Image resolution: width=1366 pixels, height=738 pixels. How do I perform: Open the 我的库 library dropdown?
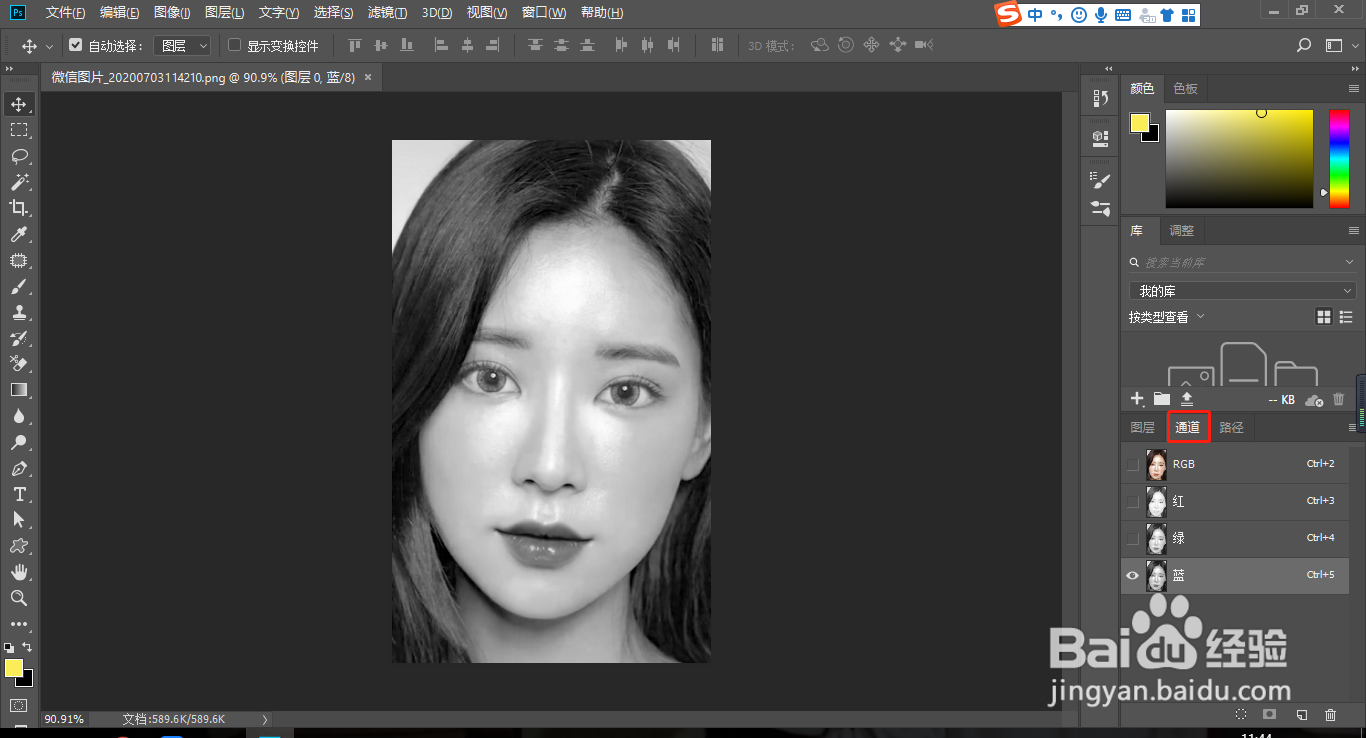(x=1242, y=291)
